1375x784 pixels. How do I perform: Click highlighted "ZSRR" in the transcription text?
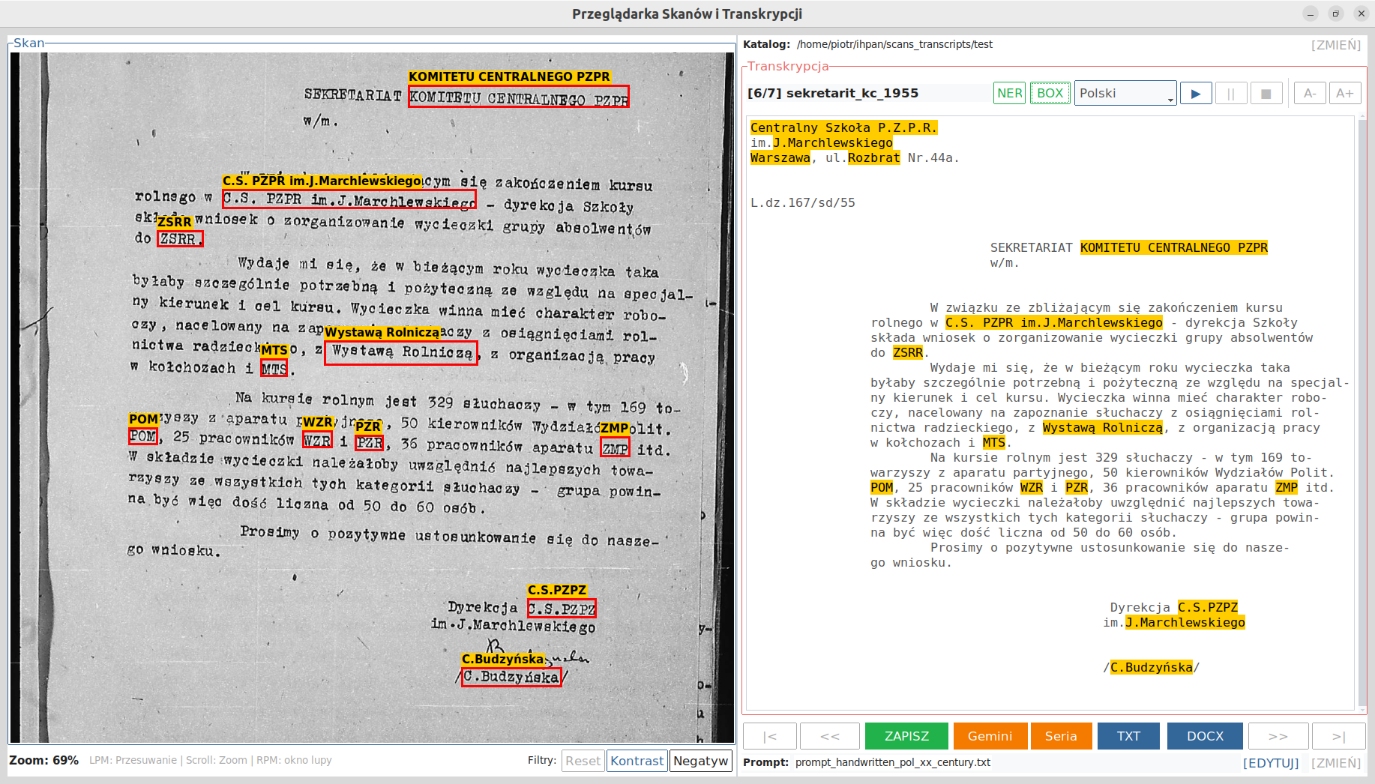(908, 353)
